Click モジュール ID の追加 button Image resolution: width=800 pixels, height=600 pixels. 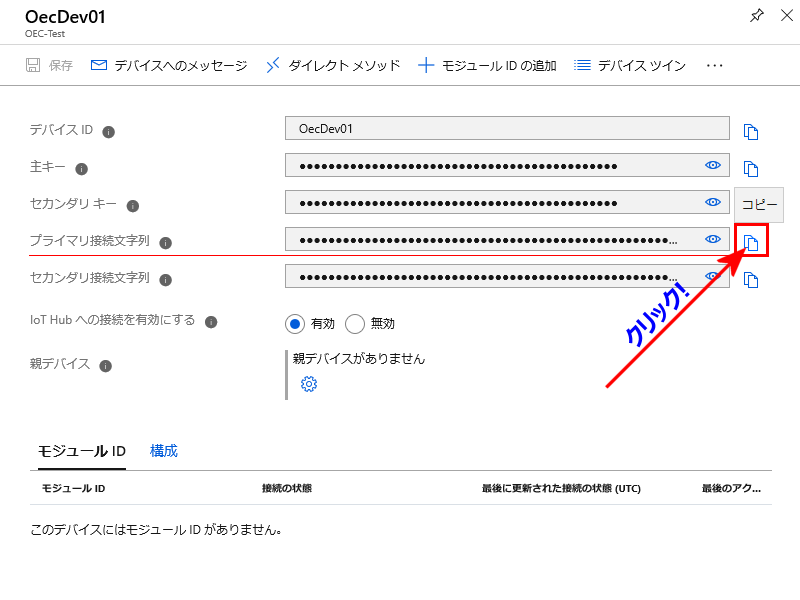point(487,65)
